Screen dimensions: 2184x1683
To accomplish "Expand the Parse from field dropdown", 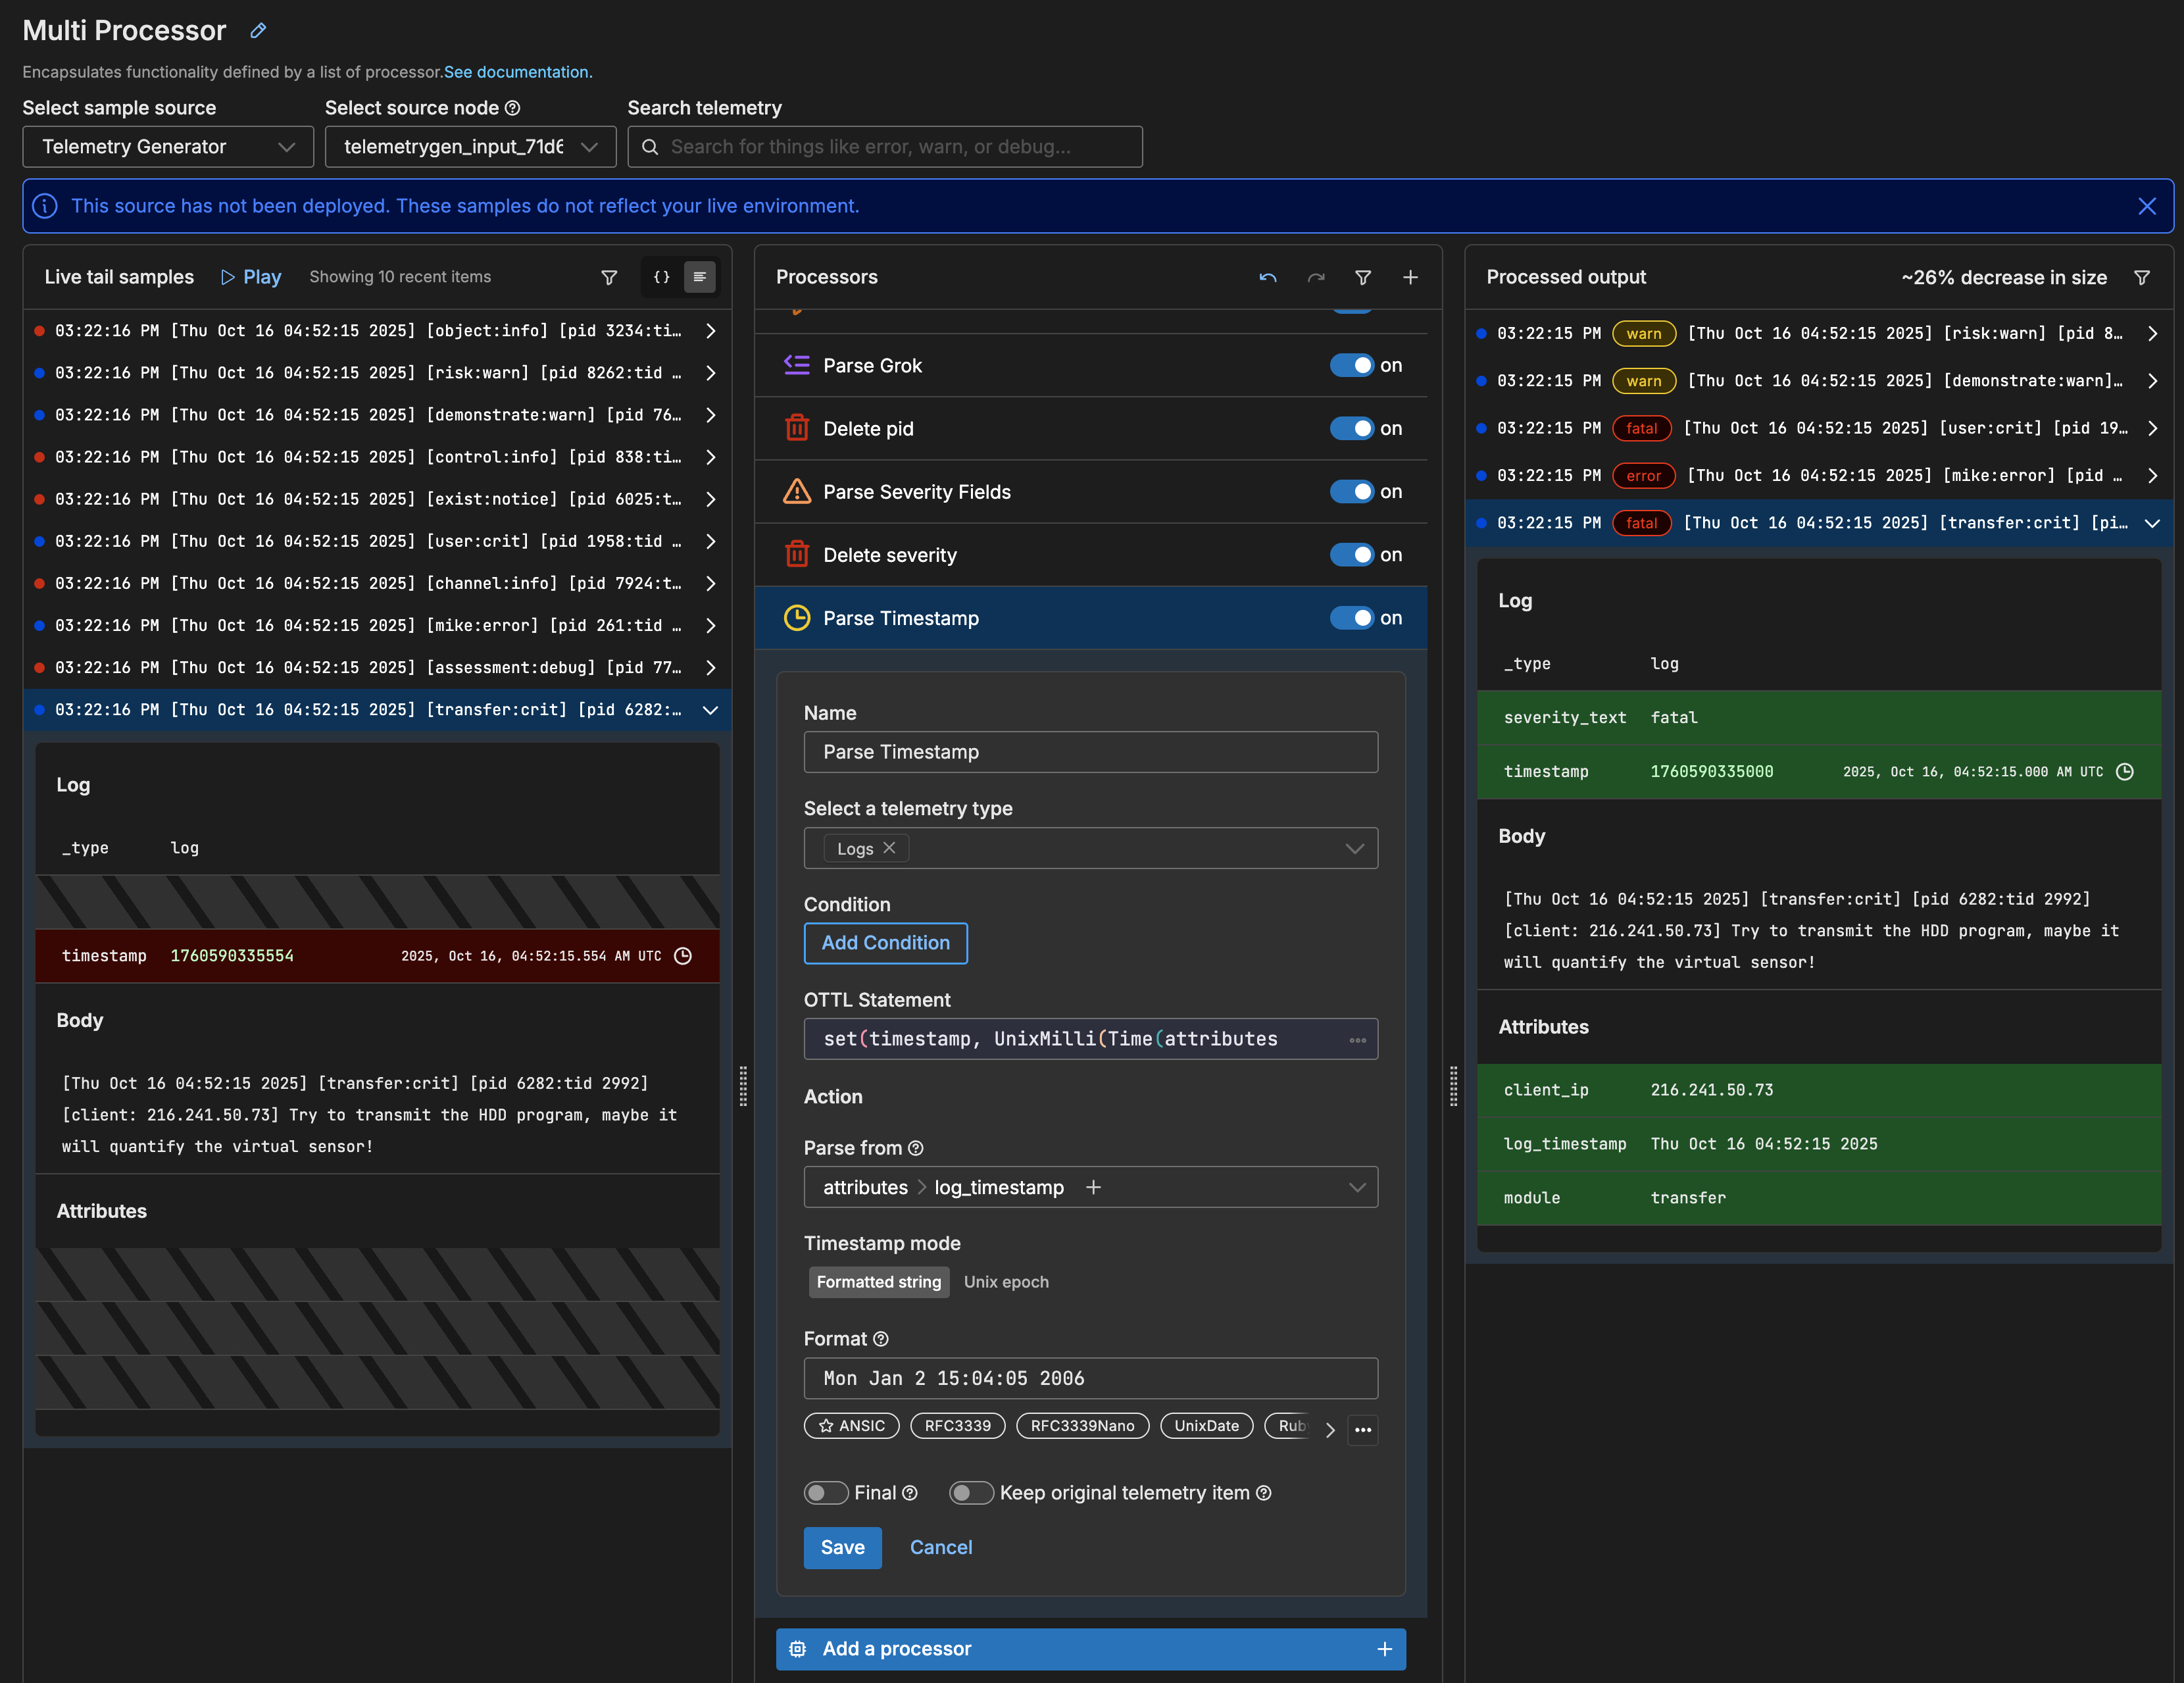I will [x=1356, y=1188].
